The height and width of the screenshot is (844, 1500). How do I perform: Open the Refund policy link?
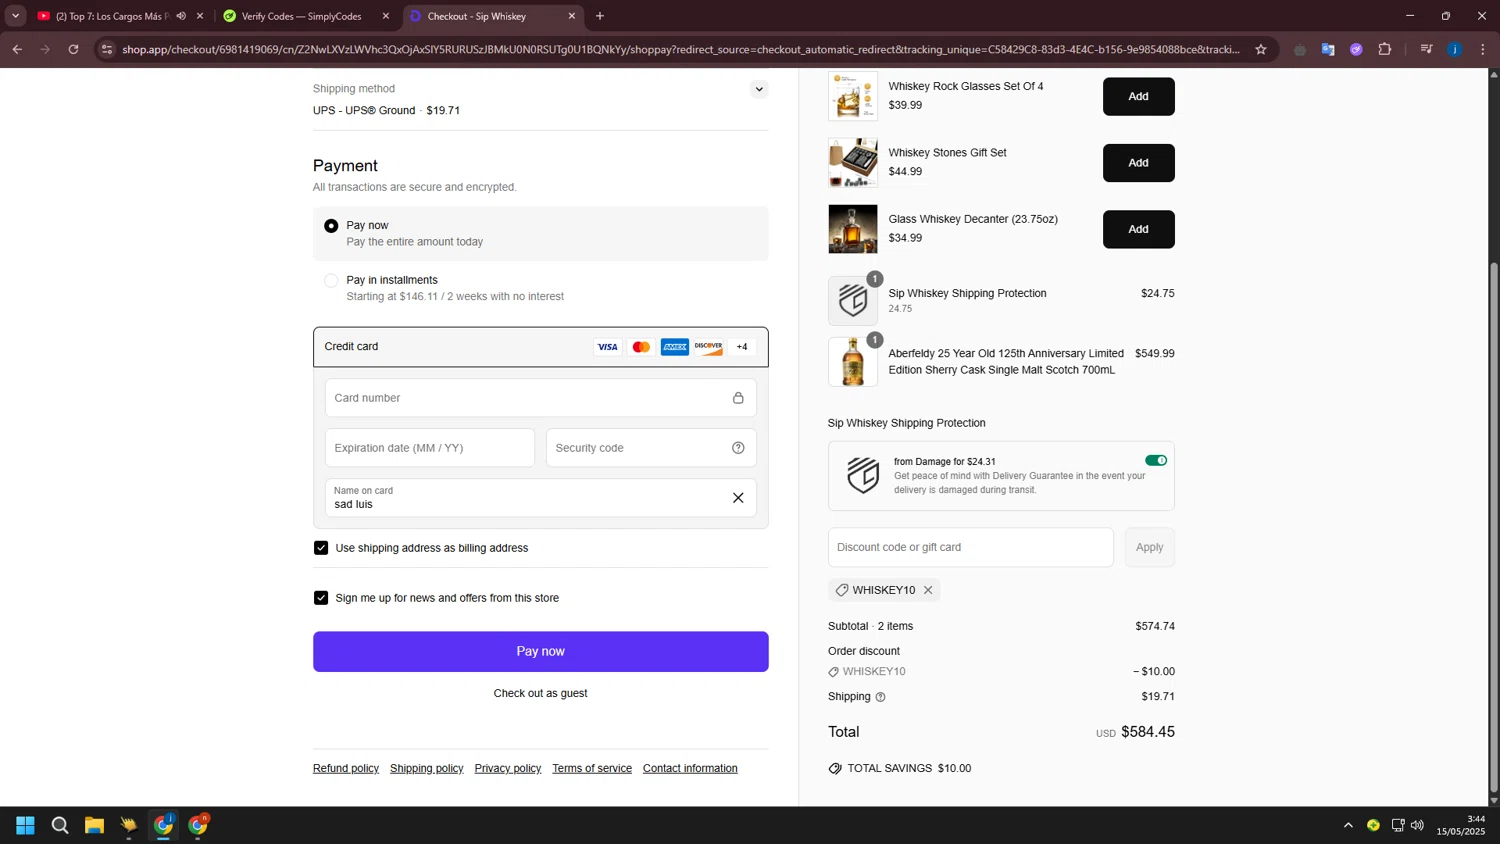(346, 768)
